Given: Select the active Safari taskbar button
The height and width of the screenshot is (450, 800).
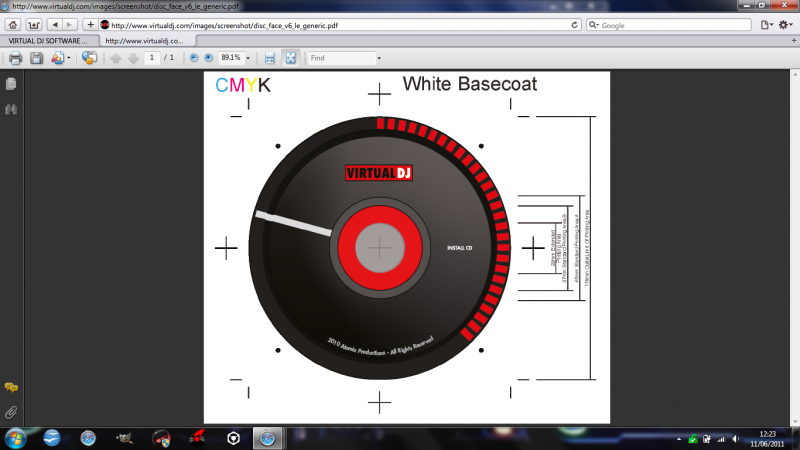Looking at the screenshot, I should [267, 438].
